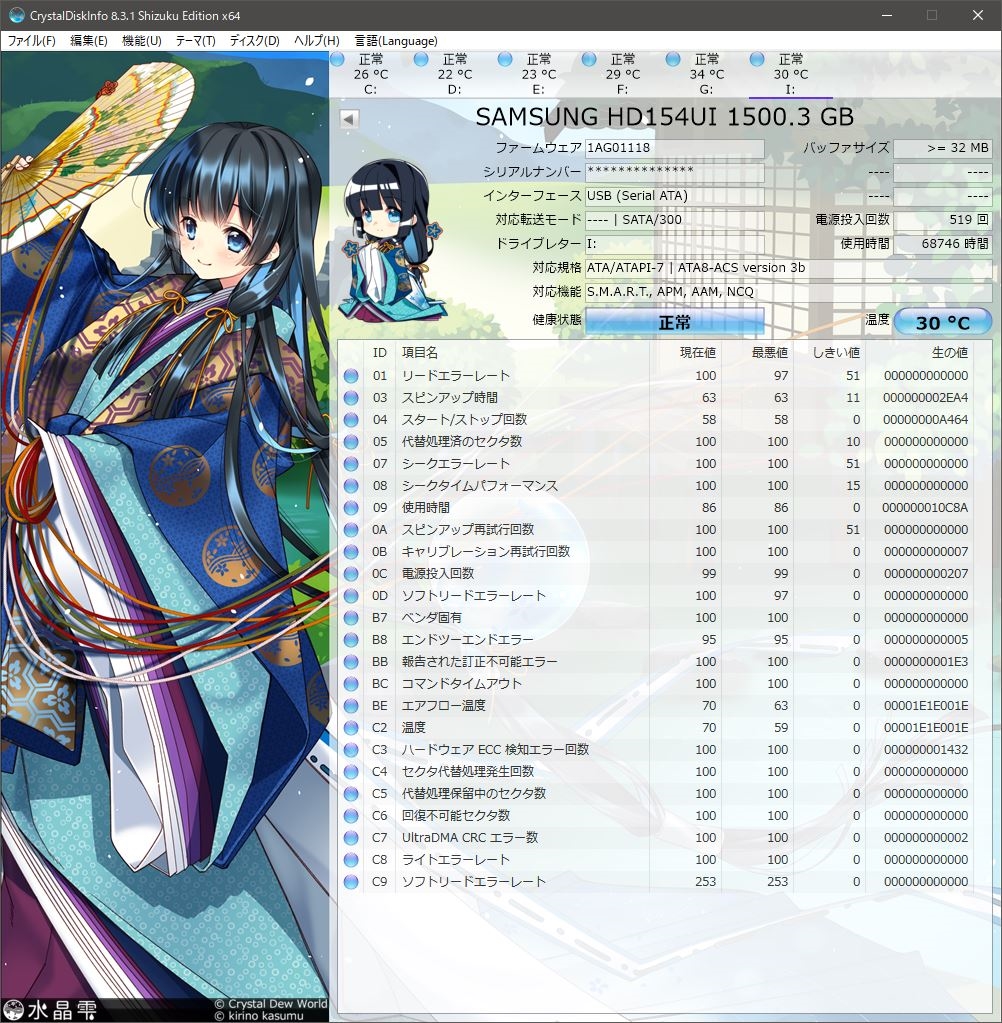Click status icon for ハードウェア ECC 検知エラー回数
Viewport: 1002px width, 1023px height.
[x=351, y=750]
